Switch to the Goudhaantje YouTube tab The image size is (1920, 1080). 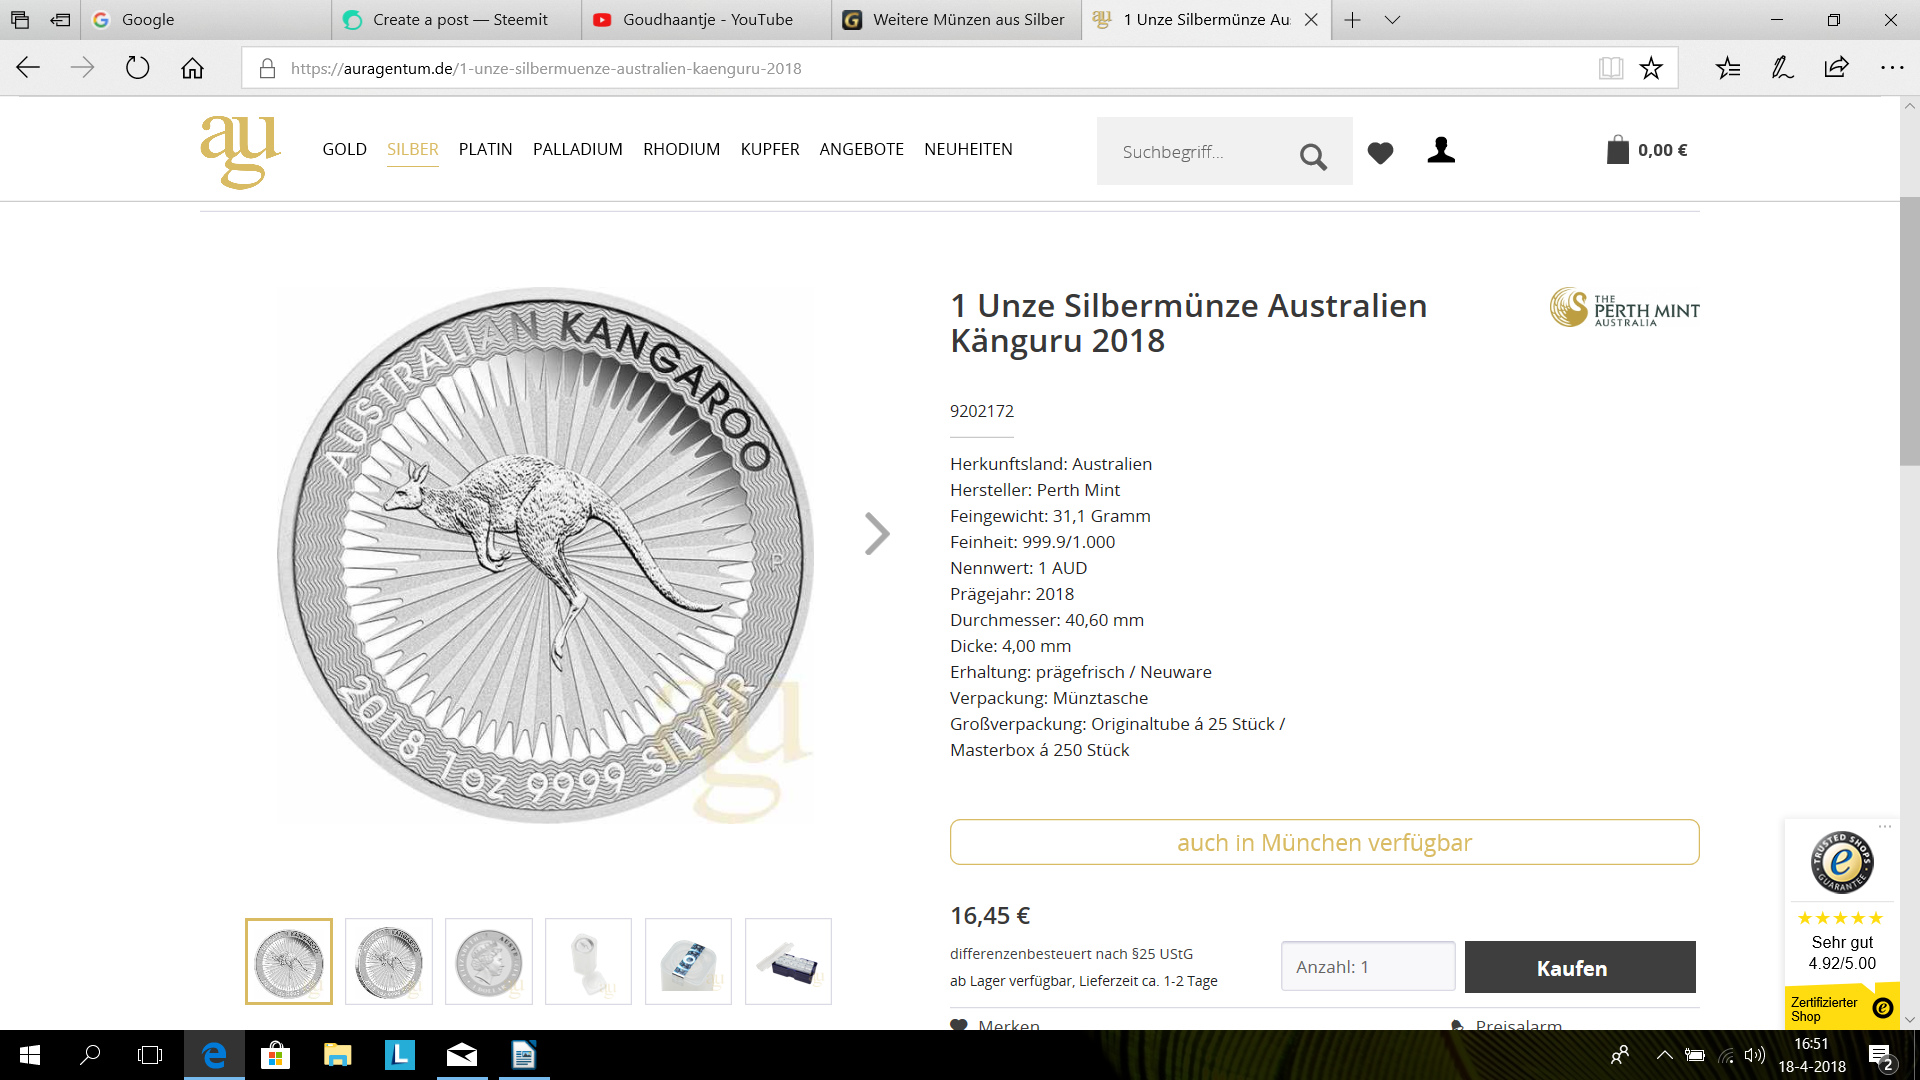pos(706,20)
